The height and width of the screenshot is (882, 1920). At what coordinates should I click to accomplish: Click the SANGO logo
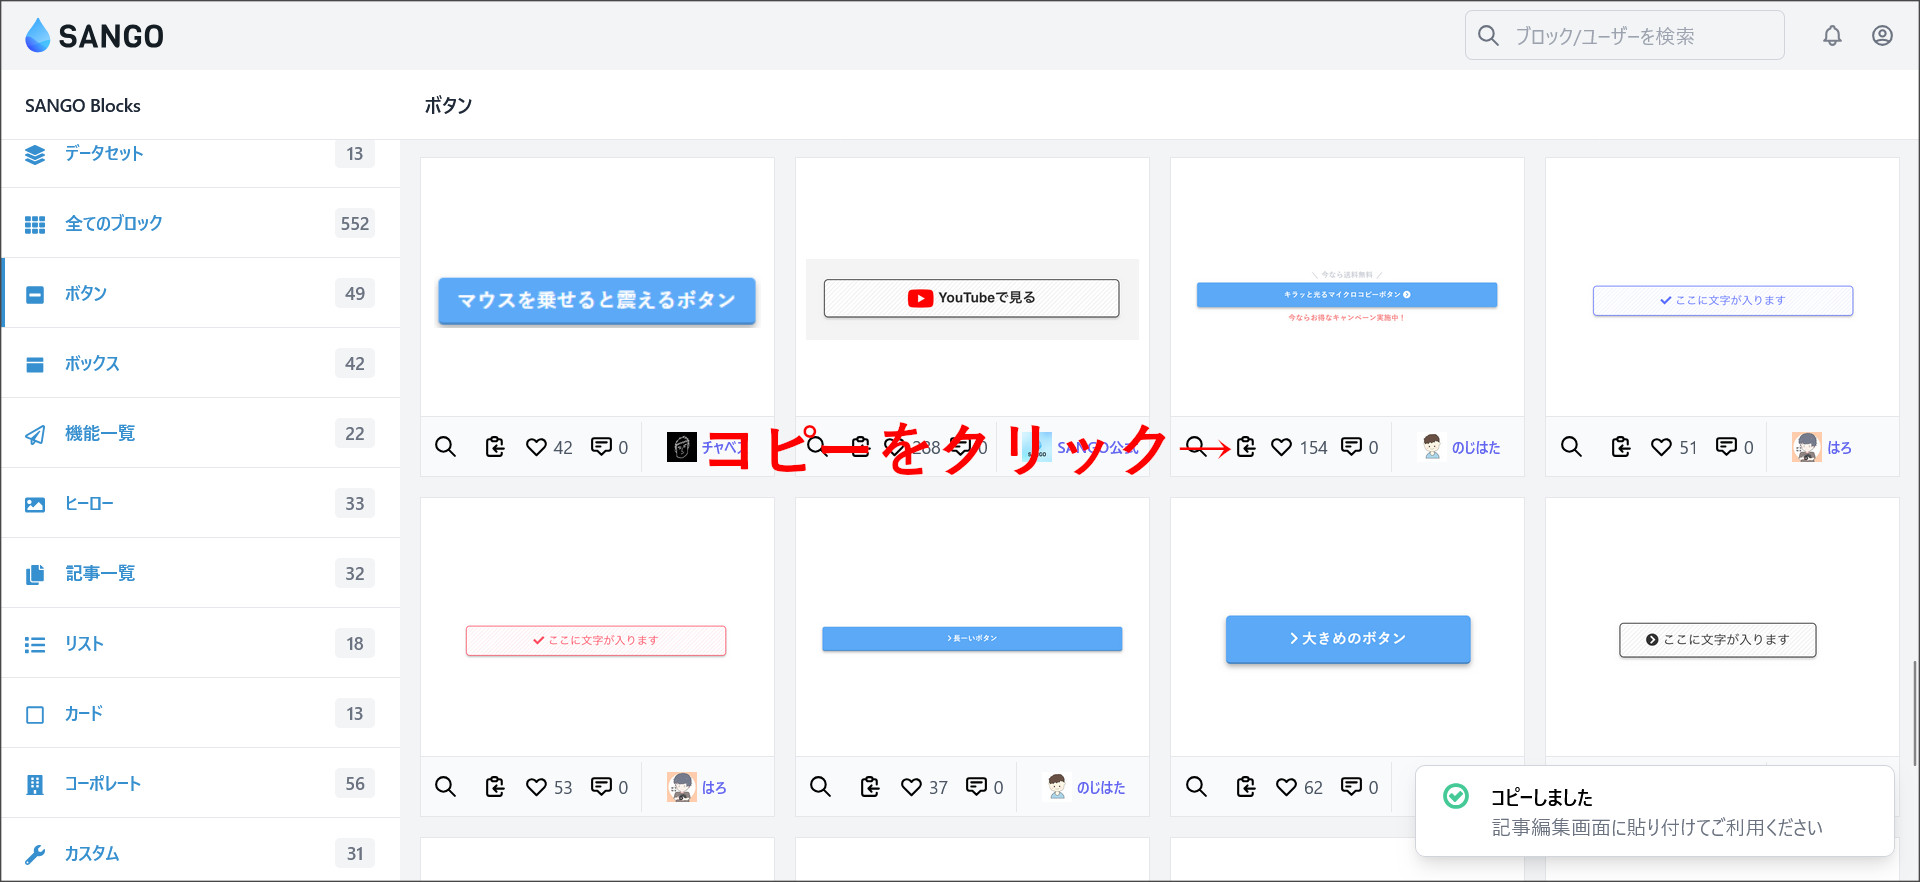95,36
